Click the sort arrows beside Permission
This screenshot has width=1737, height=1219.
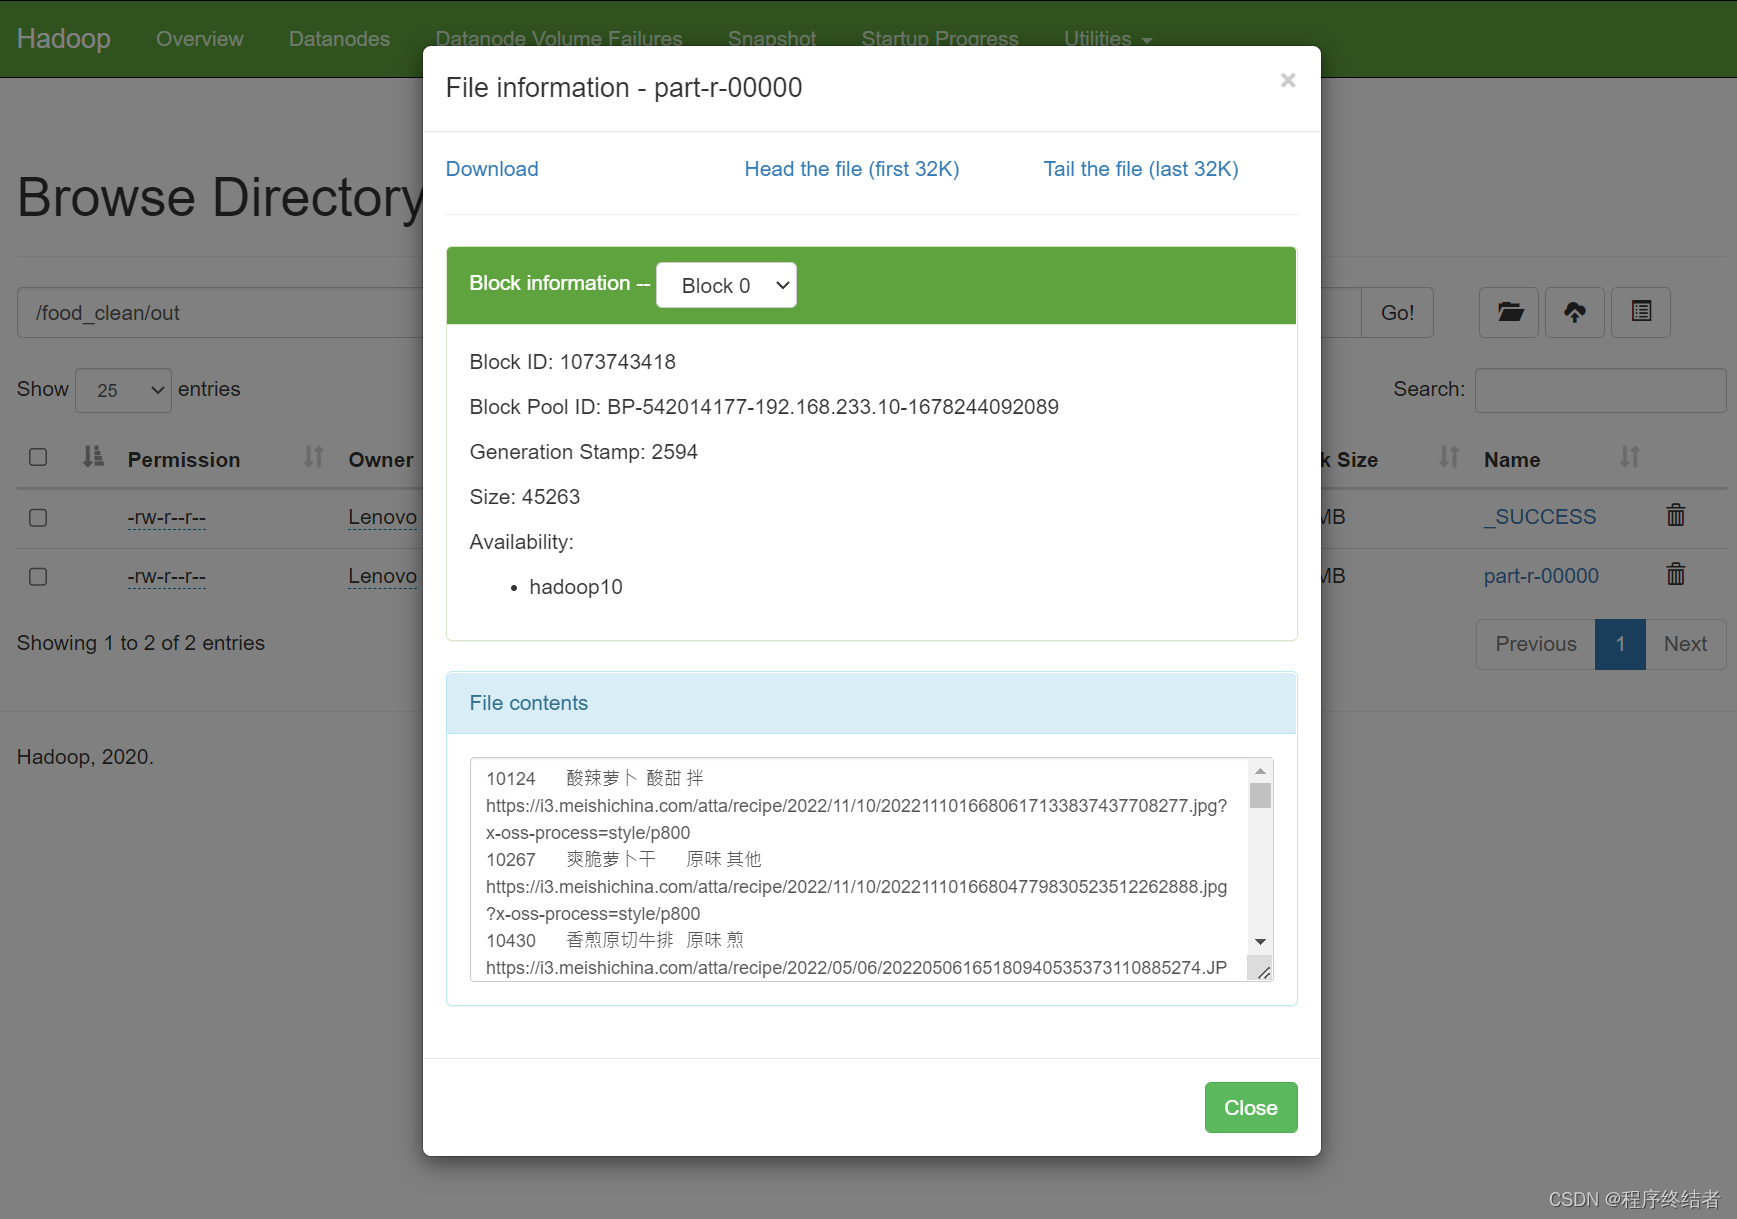pyautogui.click(x=314, y=457)
